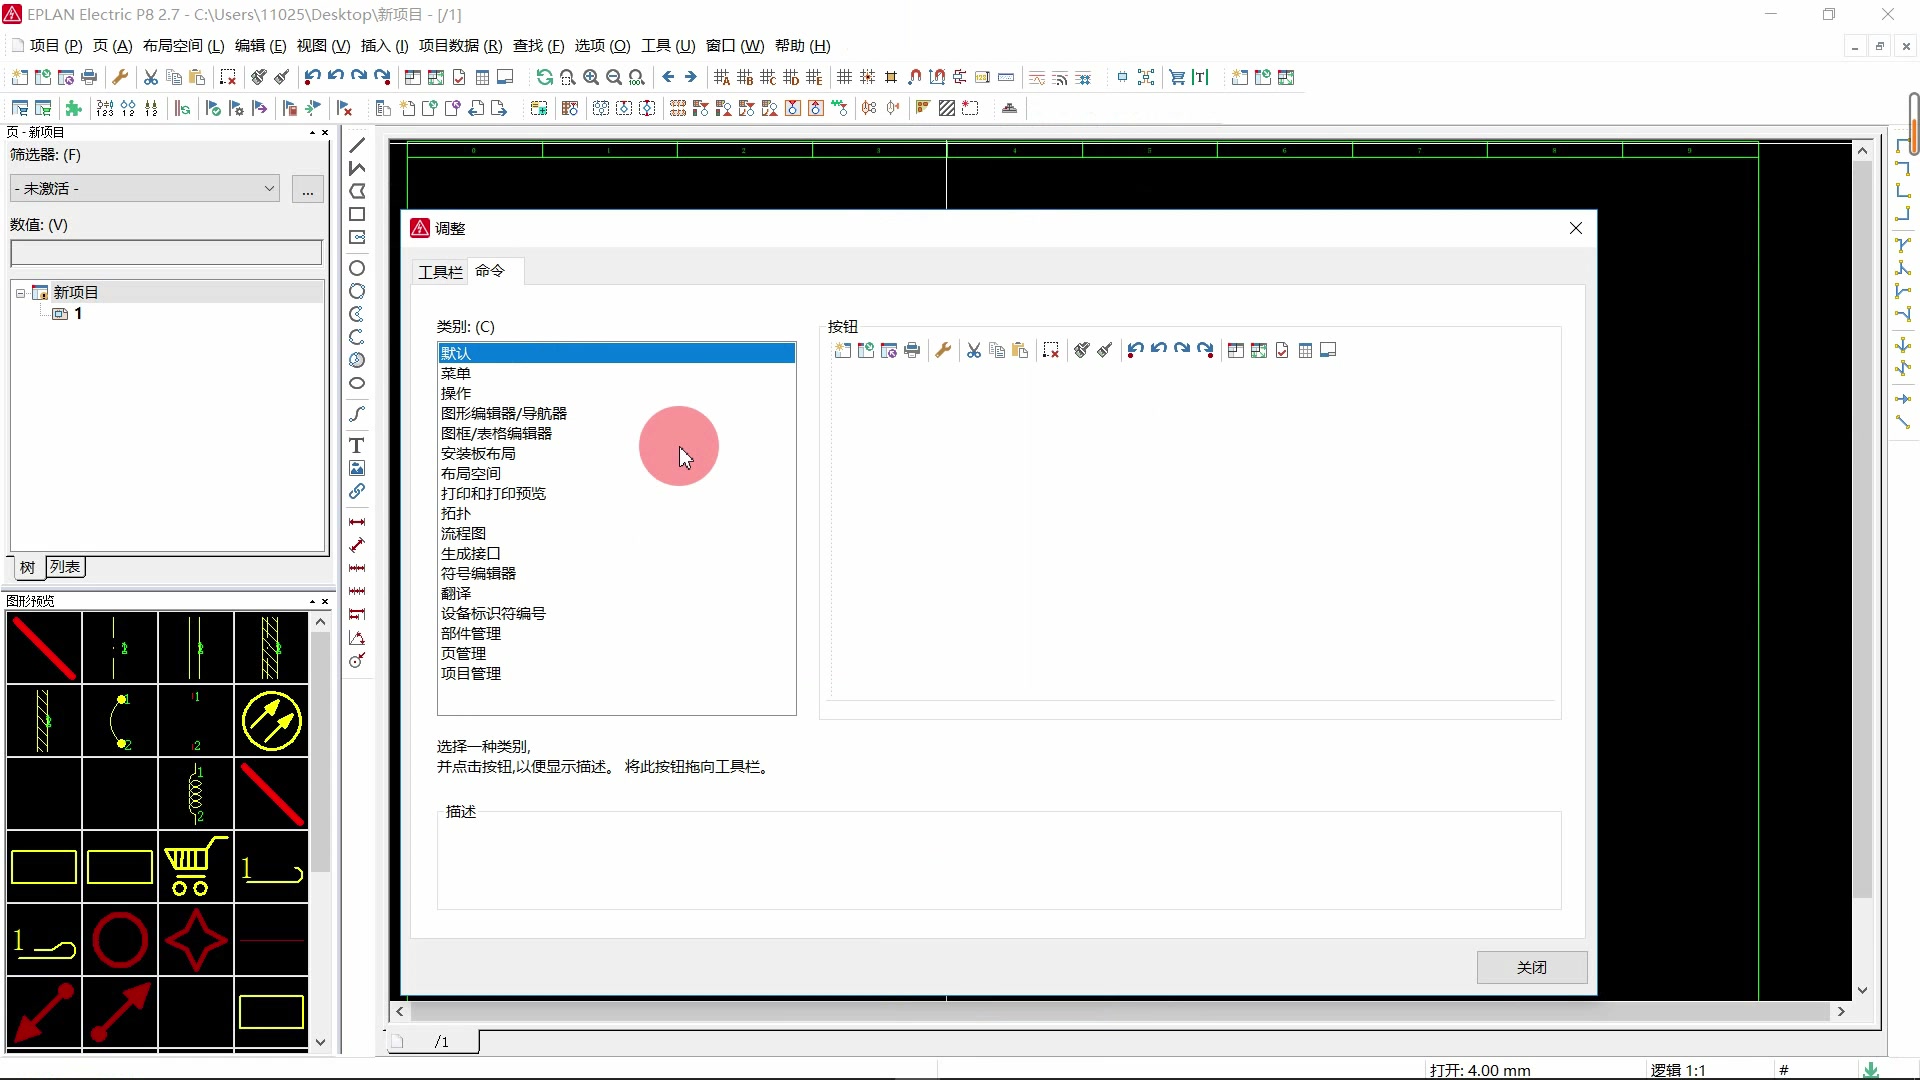The image size is (1920, 1080).
Task: Select the Rectangle drawing tool
Action: 357,214
